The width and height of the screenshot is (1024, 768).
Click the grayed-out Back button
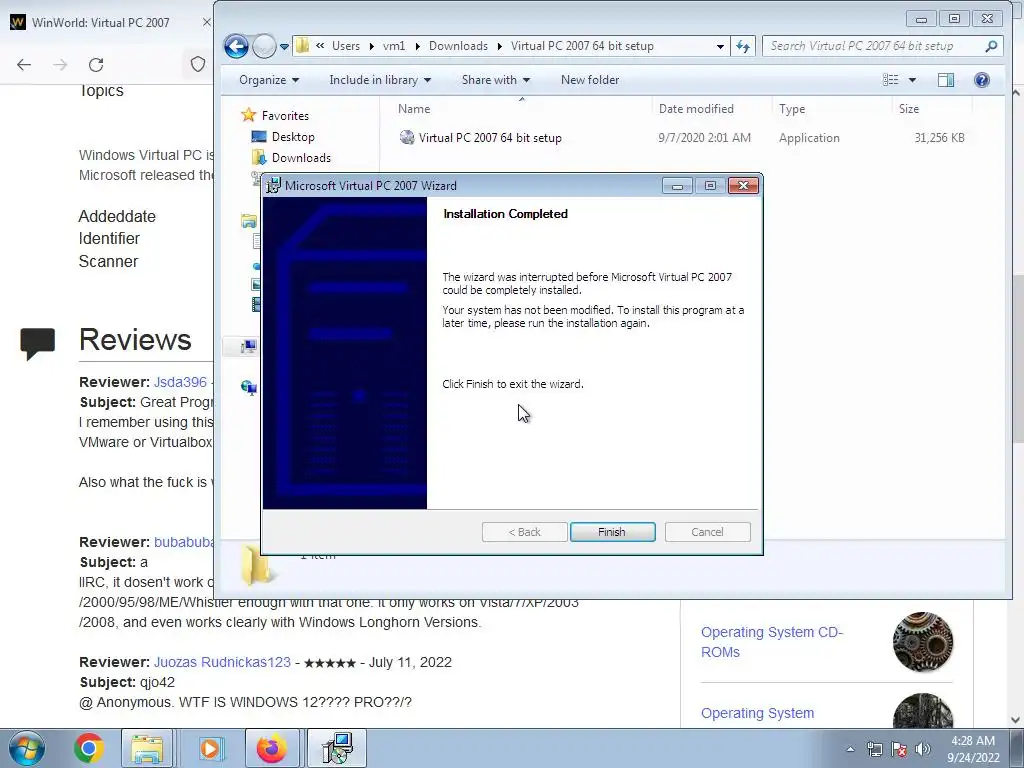524,532
